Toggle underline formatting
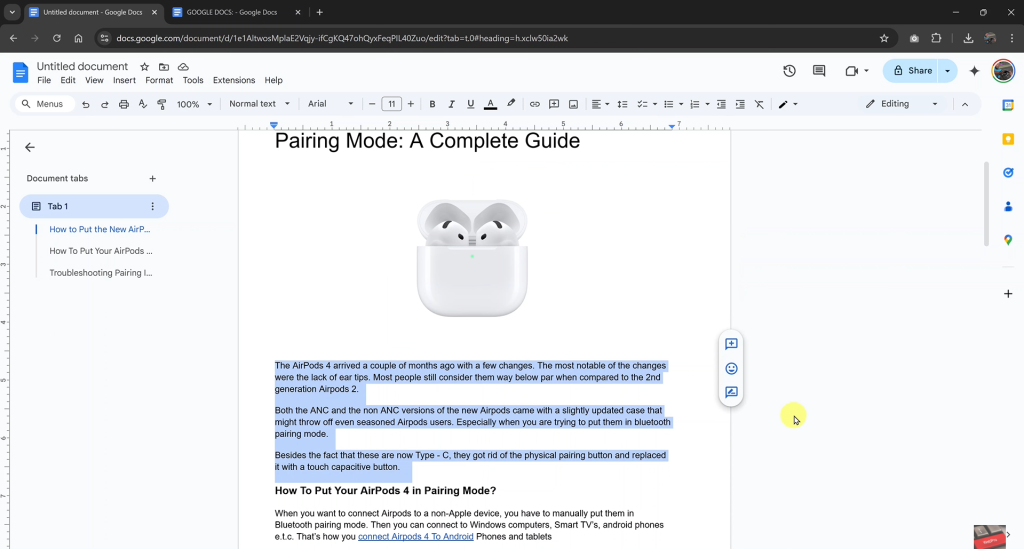The height and width of the screenshot is (549, 1024). tap(470, 104)
